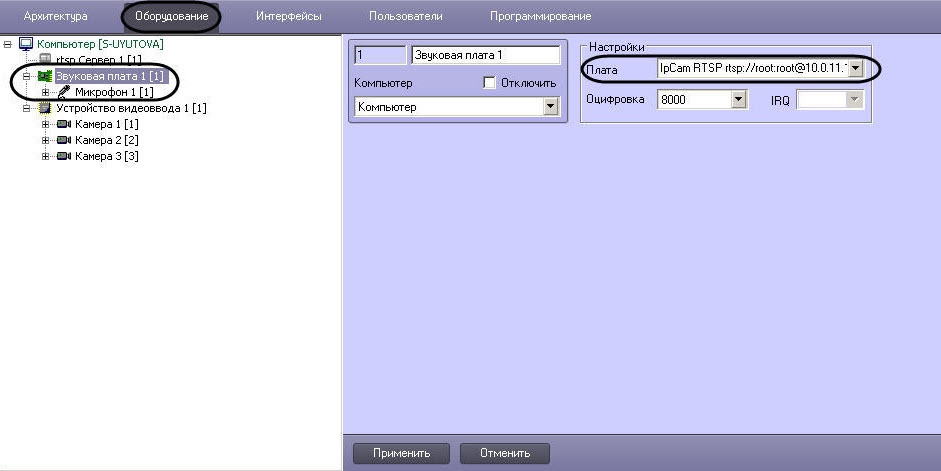This screenshot has width=941, height=471.
Task: Click the Микрофон 1 microphone icon
Action: [64, 92]
